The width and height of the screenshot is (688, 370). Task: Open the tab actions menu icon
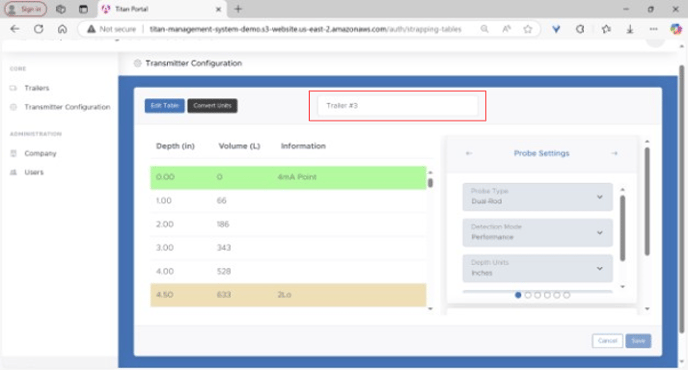83,9
